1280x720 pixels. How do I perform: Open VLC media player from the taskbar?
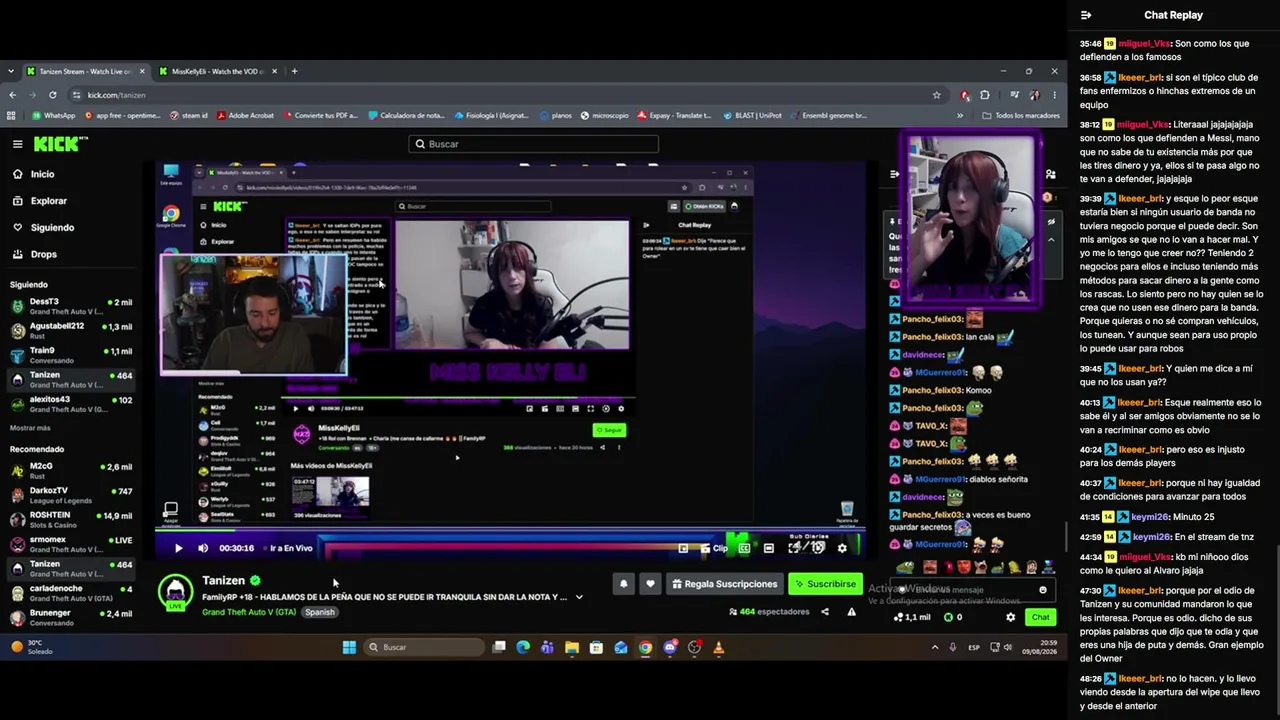[x=718, y=647]
